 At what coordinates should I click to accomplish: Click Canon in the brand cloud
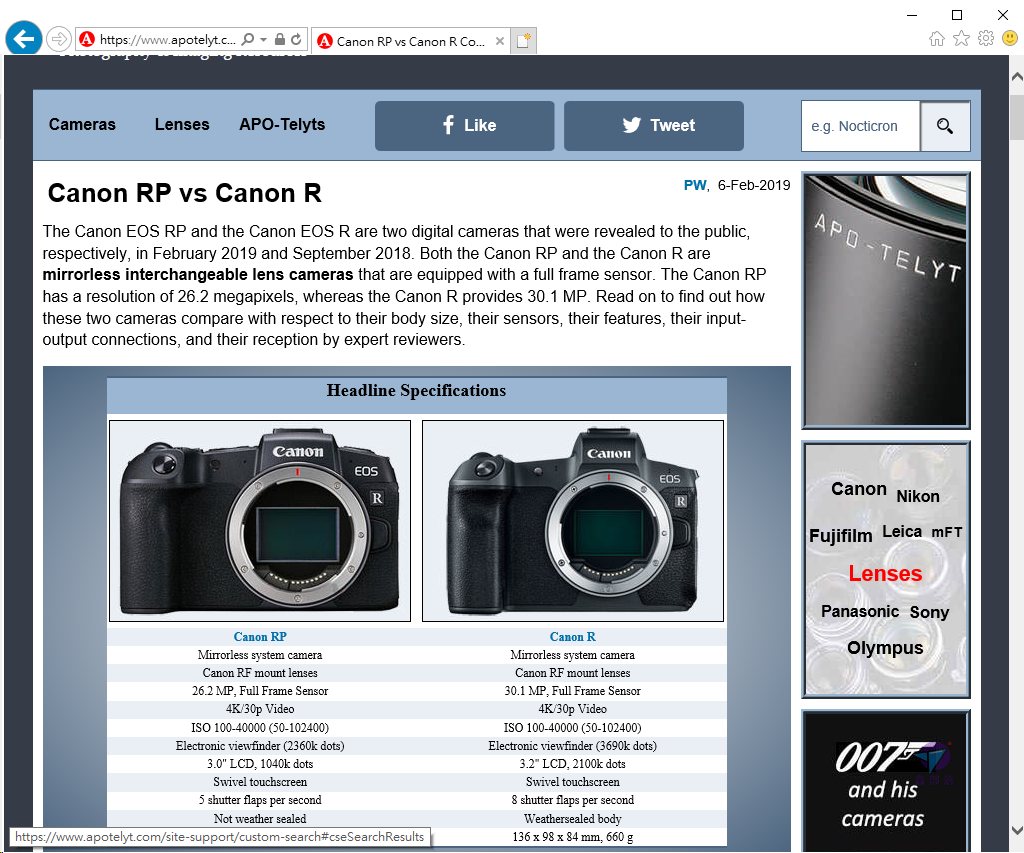click(859, 489)
